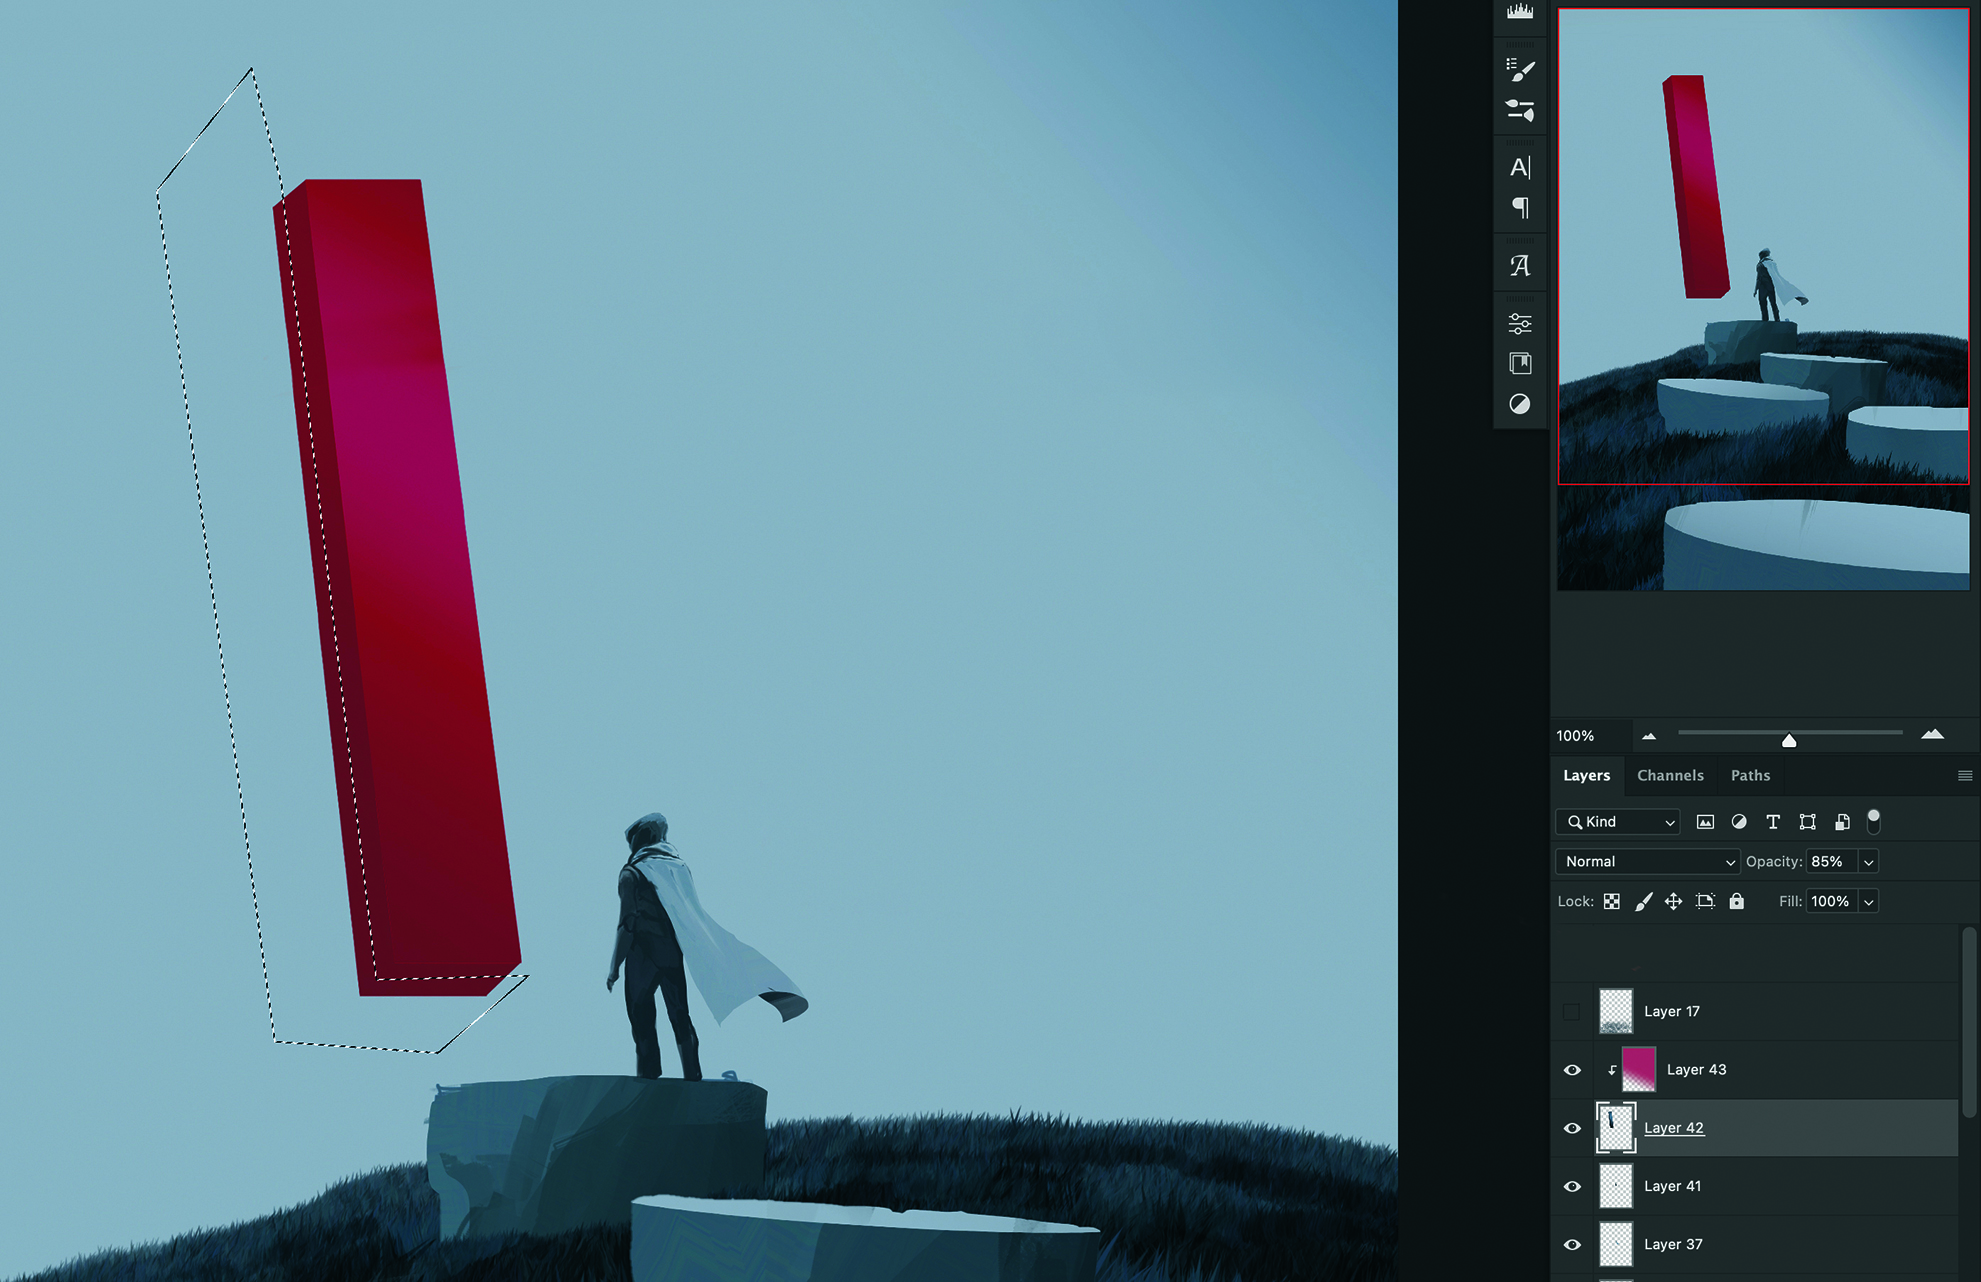The image size is (1981, 1282).
Task: Select Layer 42 by its name
Action: (1673, 1128)
